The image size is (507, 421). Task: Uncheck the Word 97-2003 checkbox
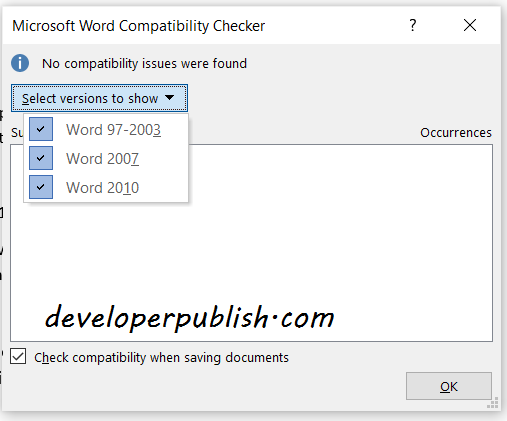[41, 129]
